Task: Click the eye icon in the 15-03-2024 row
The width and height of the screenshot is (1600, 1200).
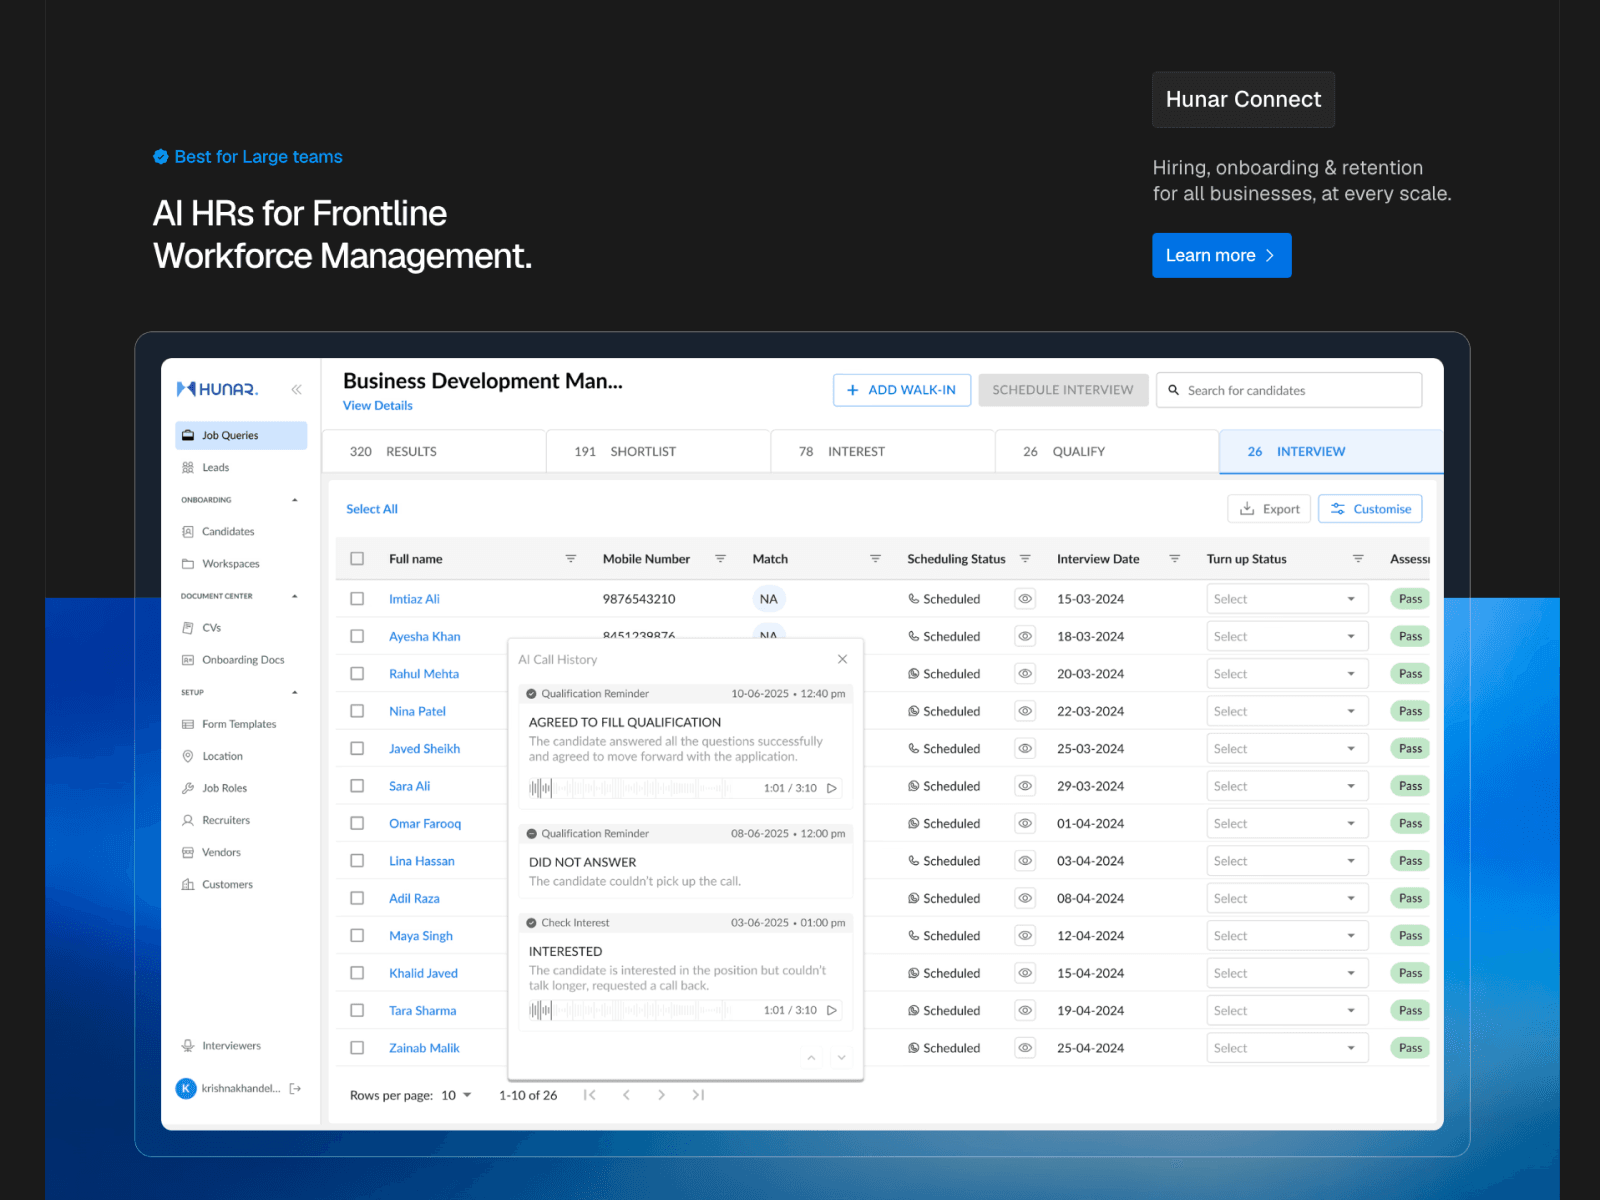Action: pos(1025,599)
